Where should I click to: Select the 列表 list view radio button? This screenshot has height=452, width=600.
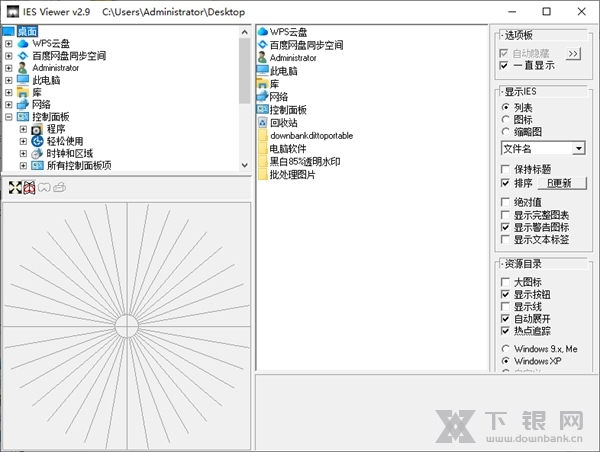pos(505,107)
